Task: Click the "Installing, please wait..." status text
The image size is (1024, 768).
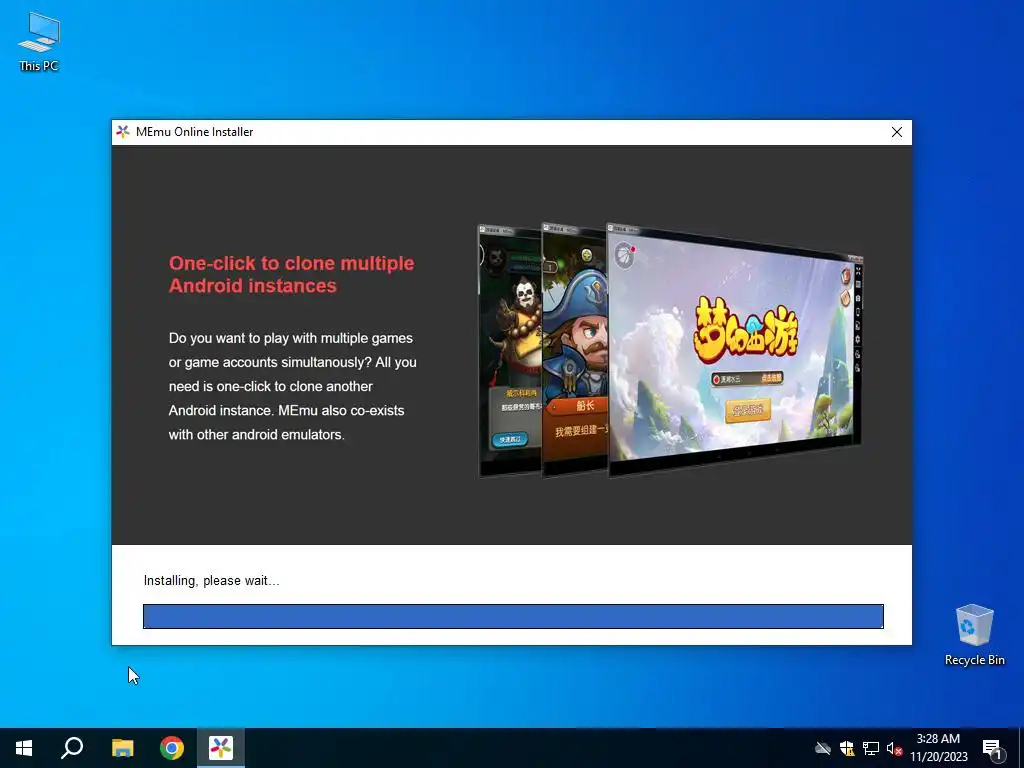Action: (212, 581)
